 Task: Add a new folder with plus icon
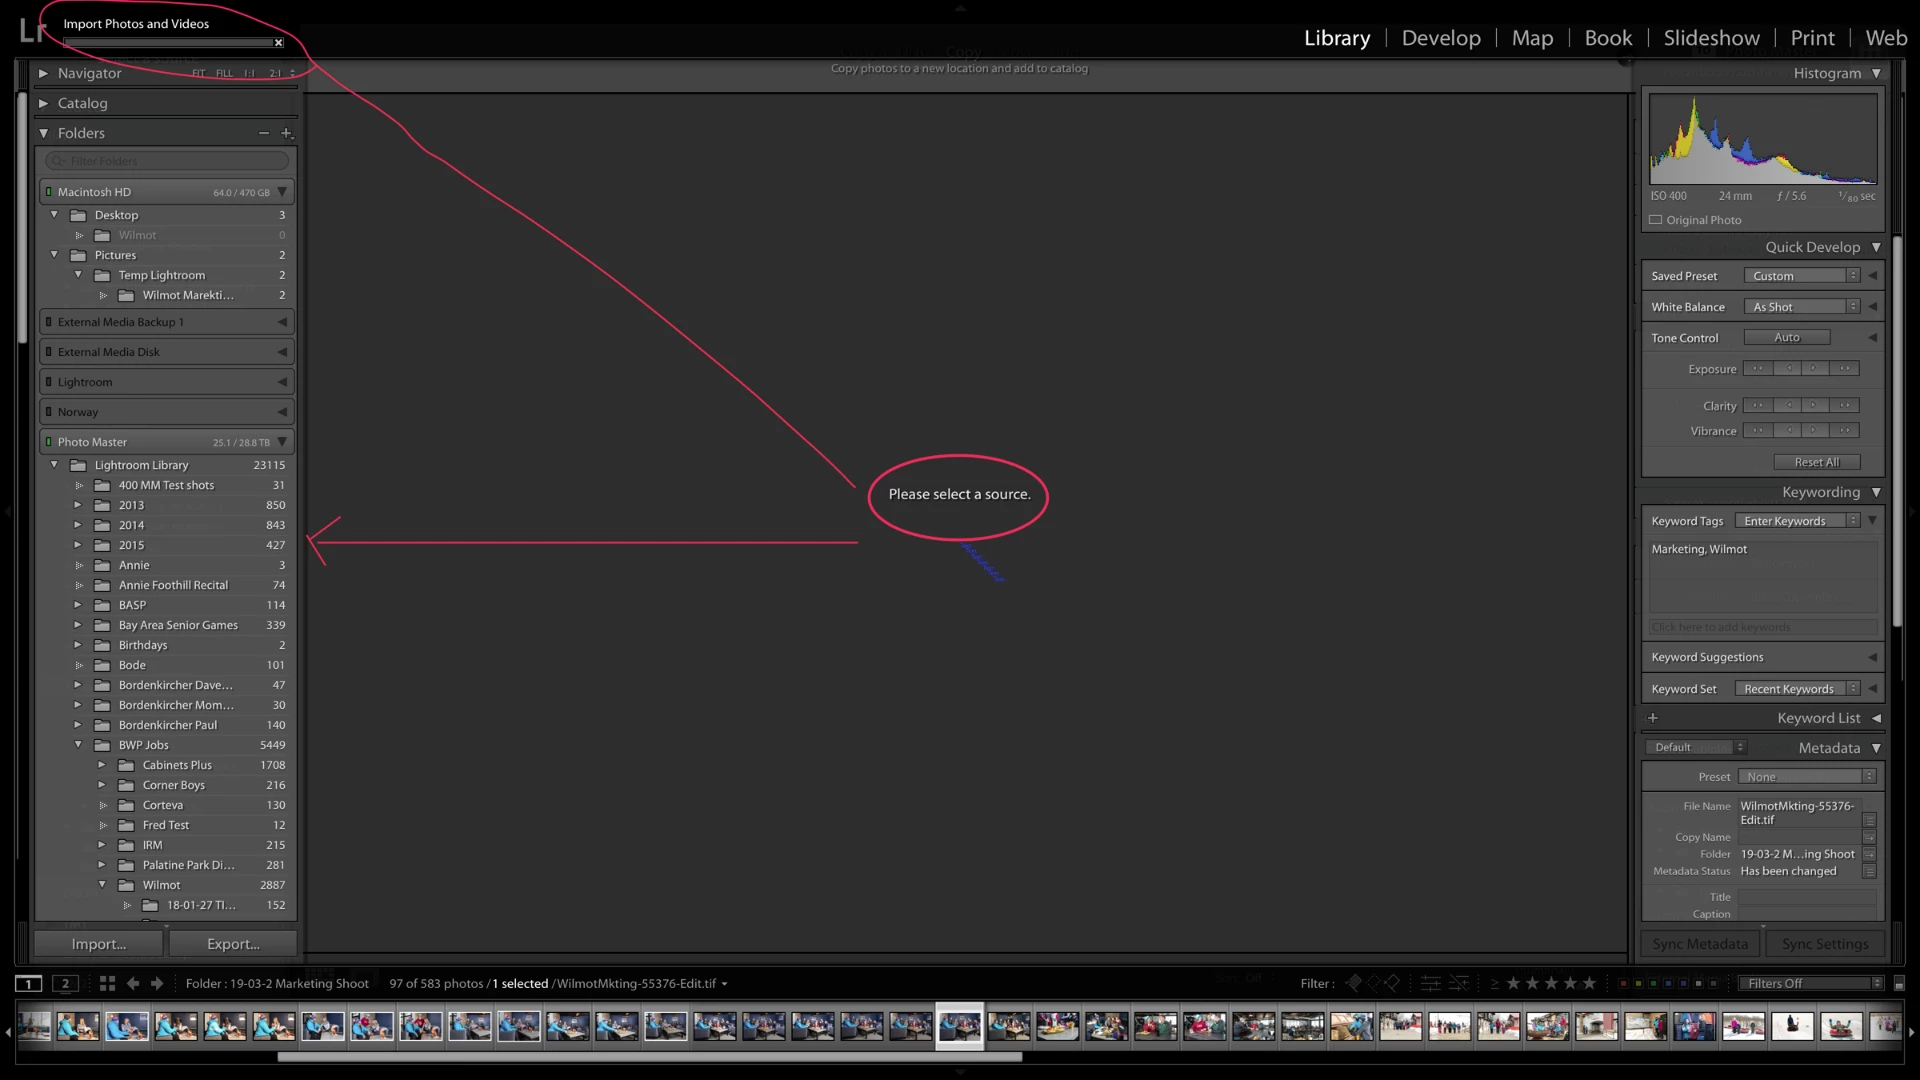(x=286, y=133)
